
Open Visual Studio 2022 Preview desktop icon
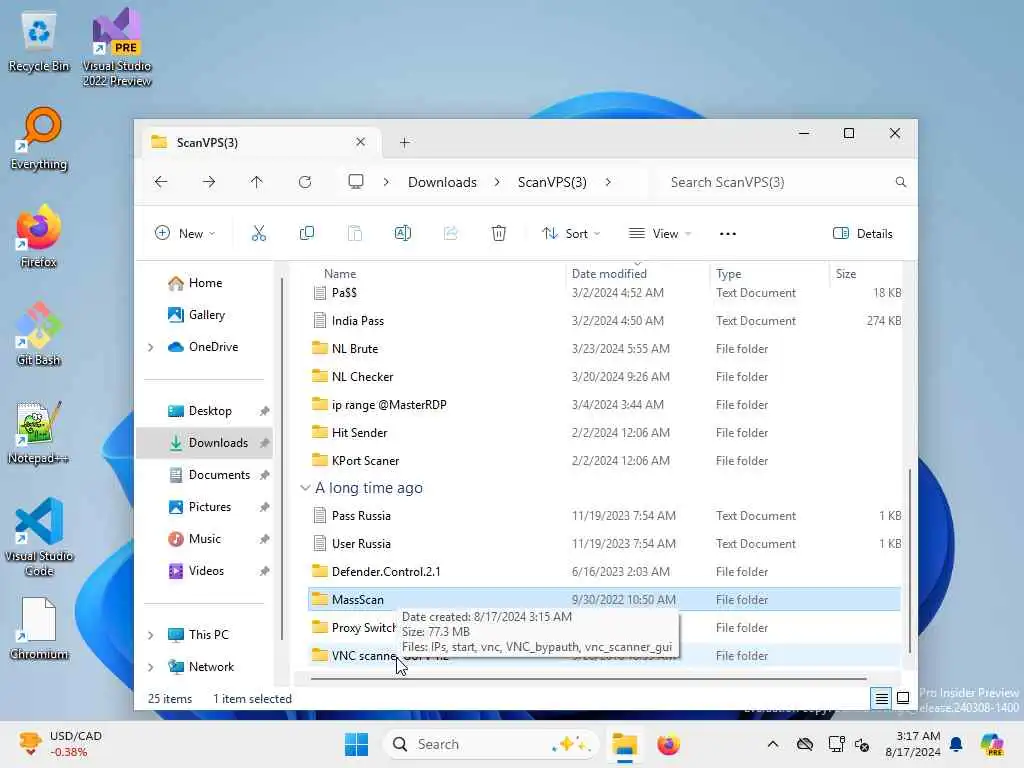pyautogui.click(x=117, y=47)
